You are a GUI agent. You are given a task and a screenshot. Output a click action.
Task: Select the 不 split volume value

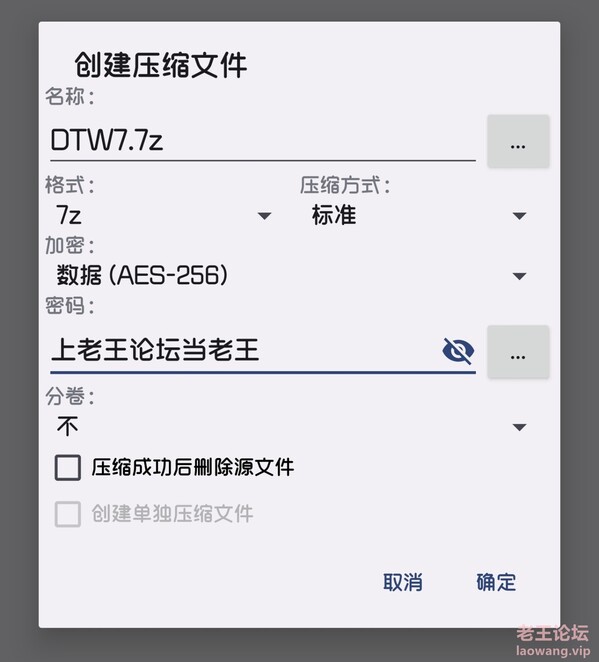click(x=68, y=426)
